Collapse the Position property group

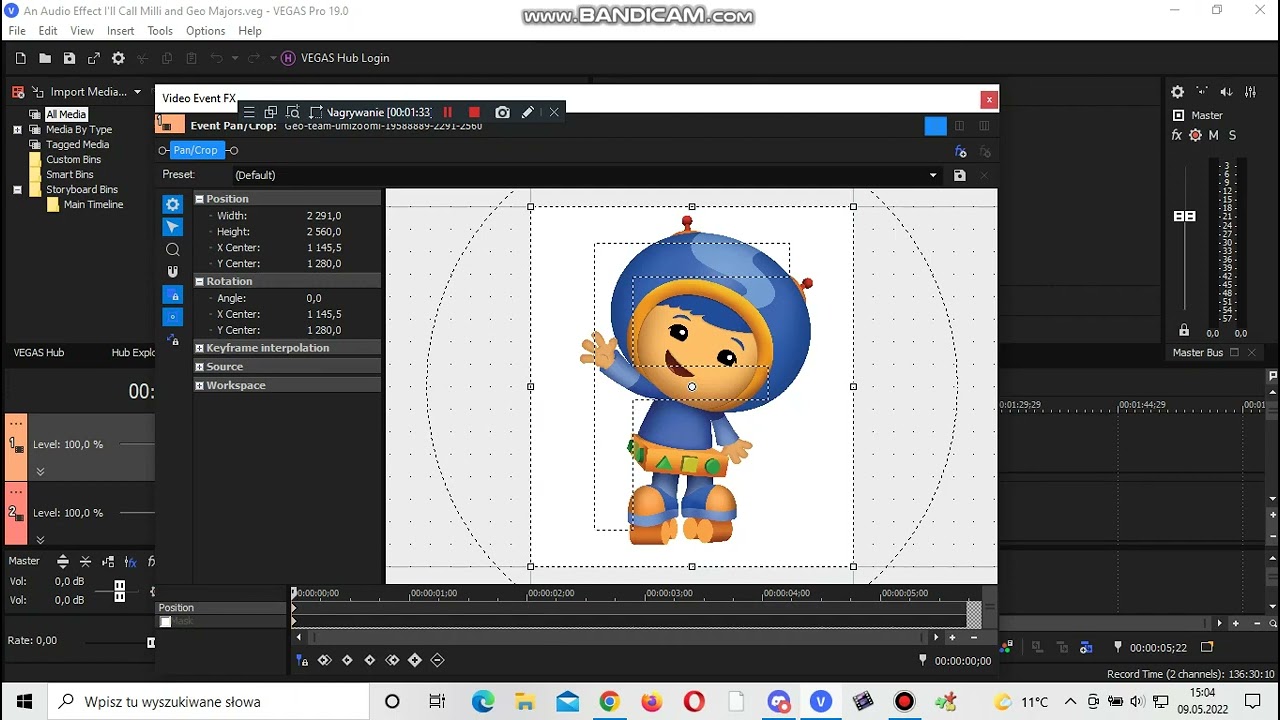(x=199, y=199)
